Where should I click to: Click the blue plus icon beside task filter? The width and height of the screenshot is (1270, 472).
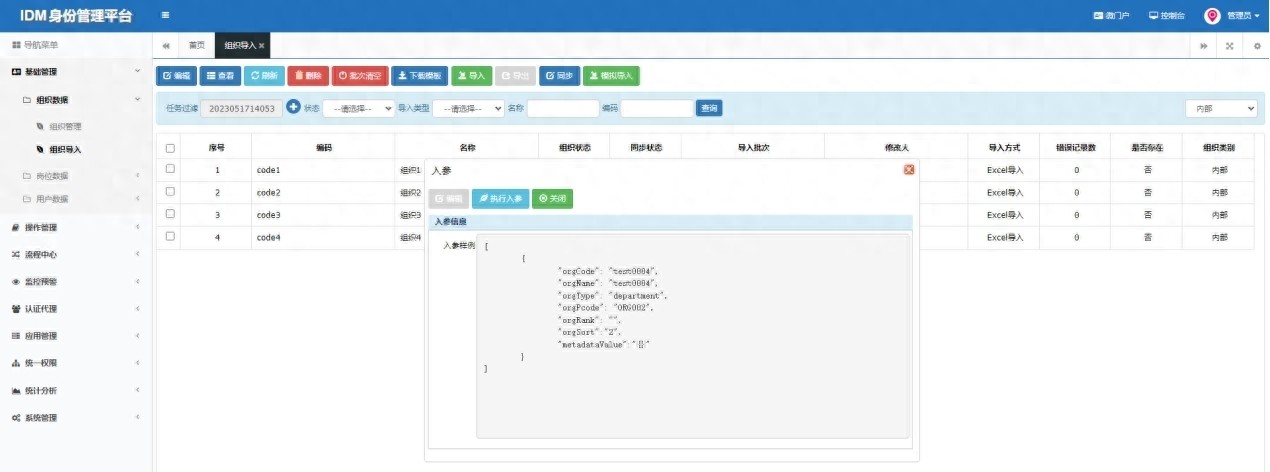click(293, 107)
